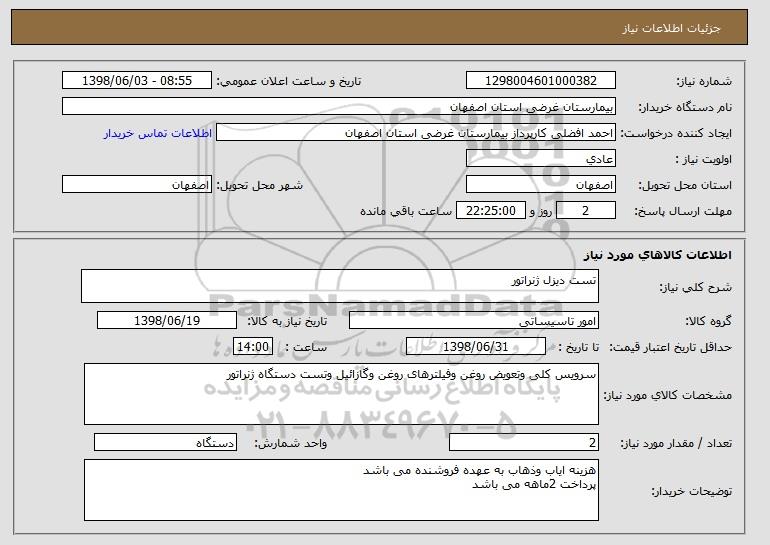Click the need date field 1398/06/19
This screenshot has width=770, height=545.
[x=167, y=321]
